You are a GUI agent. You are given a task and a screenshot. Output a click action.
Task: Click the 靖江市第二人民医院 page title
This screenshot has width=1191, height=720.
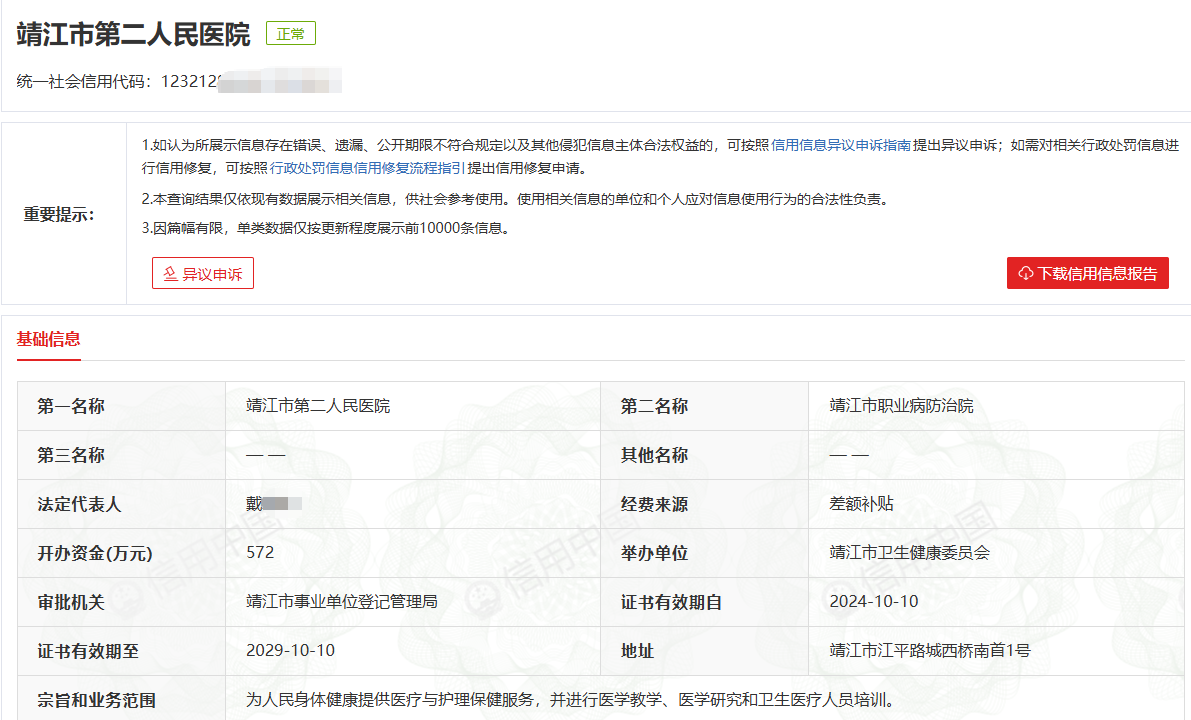tap(133, 35)
